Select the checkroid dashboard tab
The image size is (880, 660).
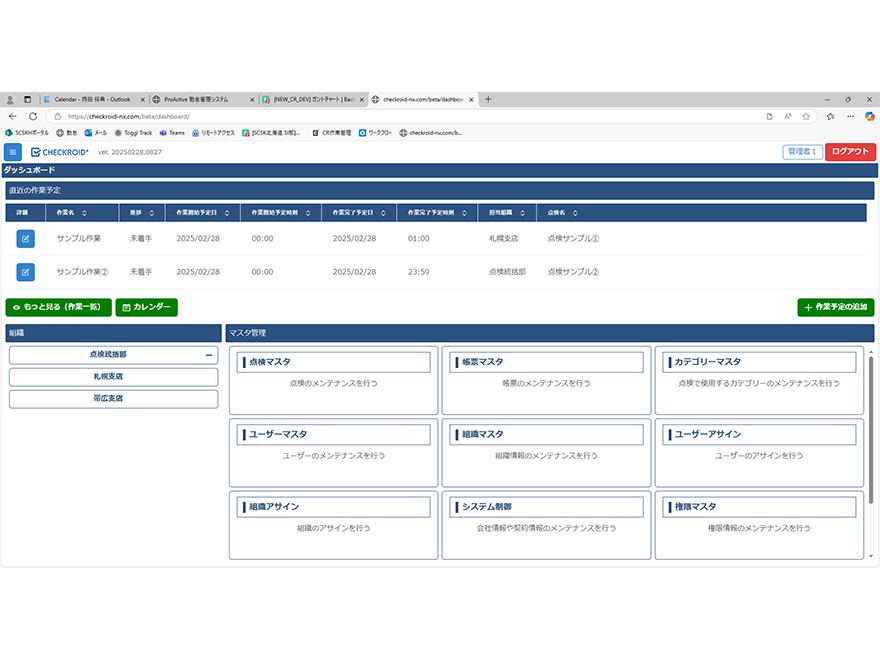(x=423, y=99)
